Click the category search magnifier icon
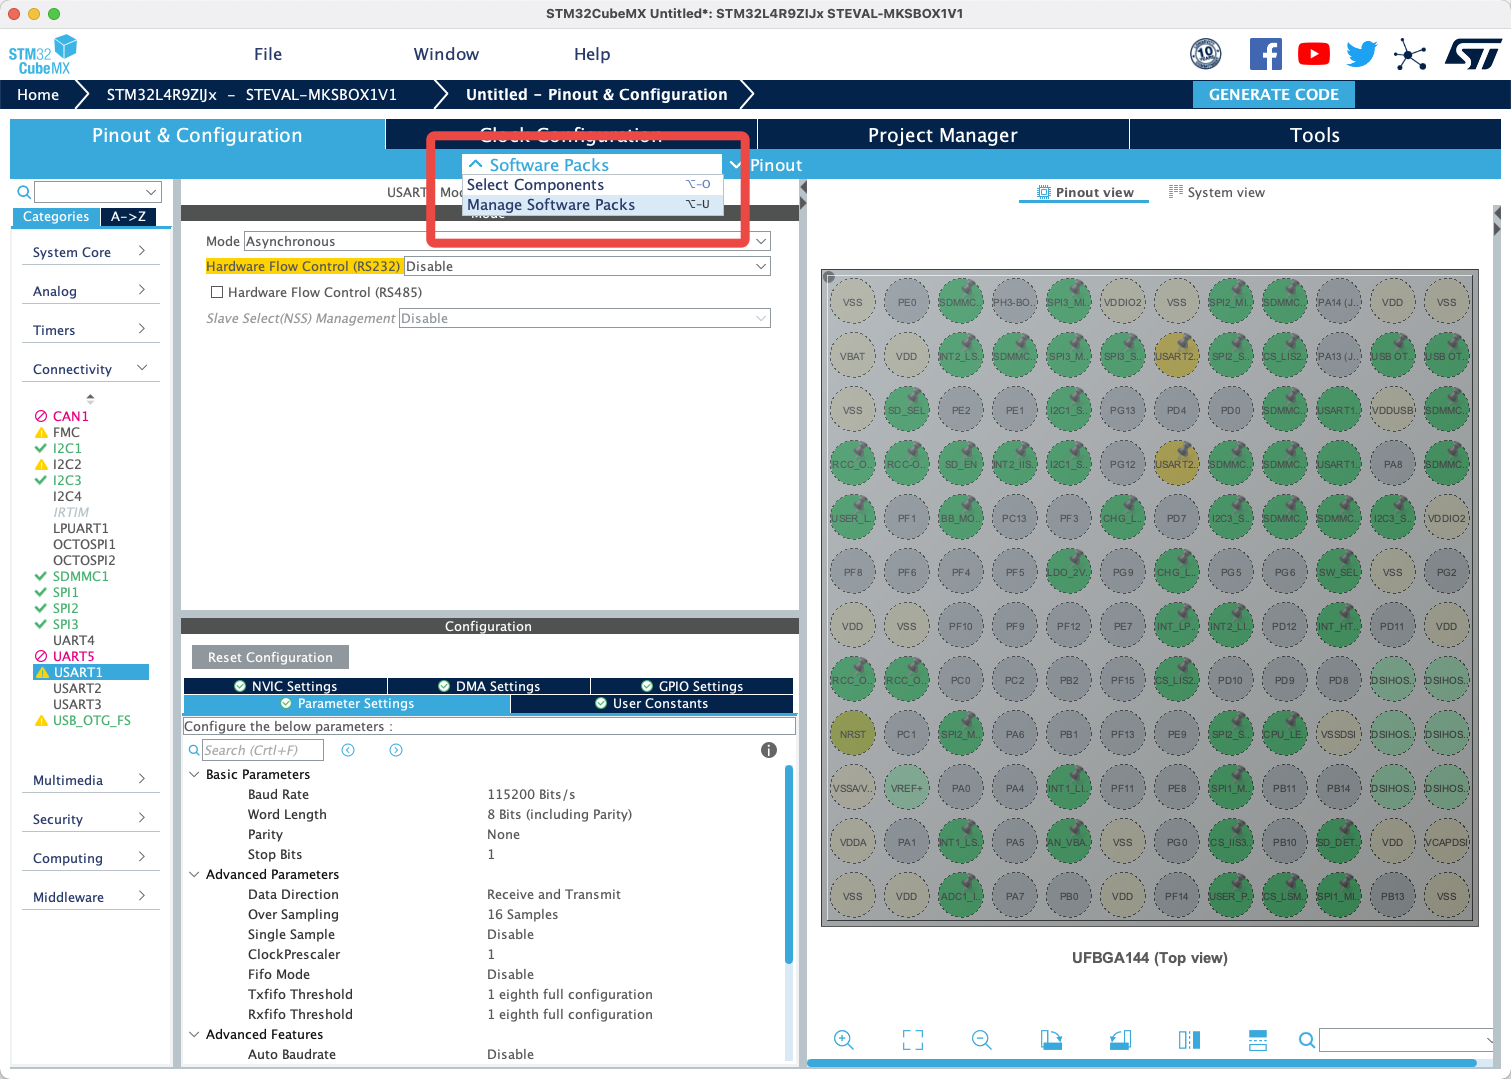 (x=24, y=192)
